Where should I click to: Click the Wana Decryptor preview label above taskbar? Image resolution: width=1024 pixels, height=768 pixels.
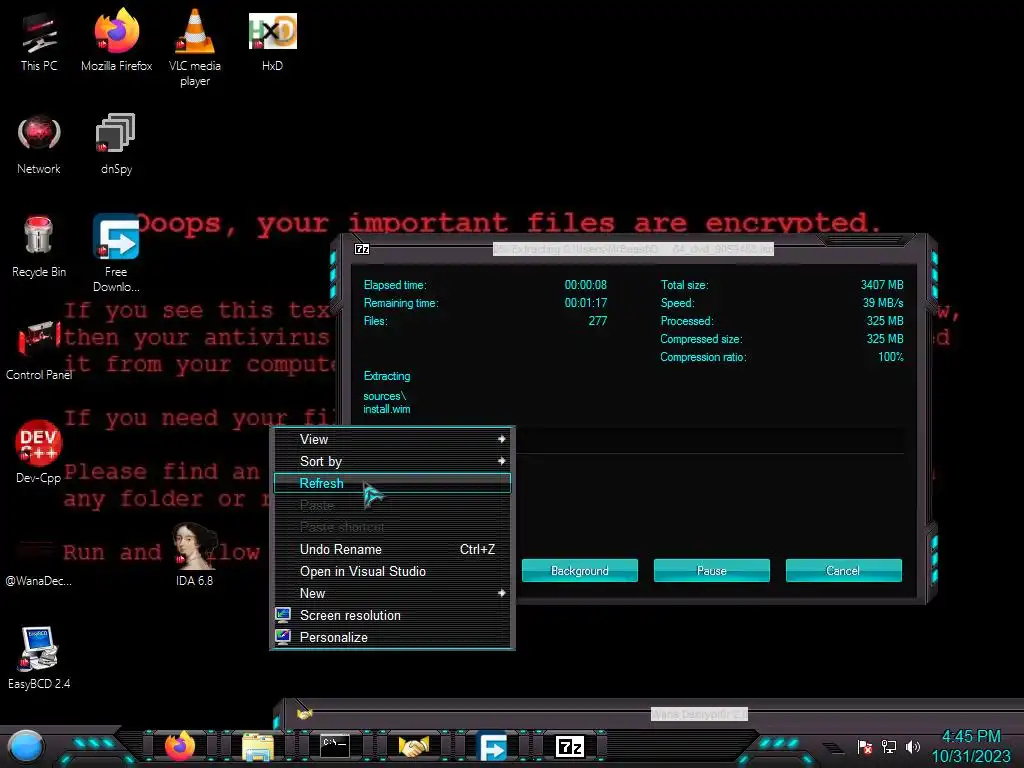coord(699,714)
